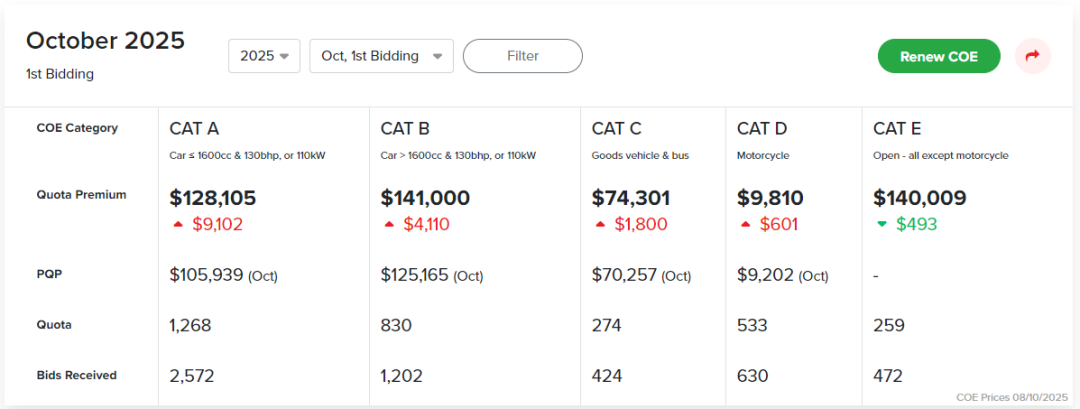
Task: Click the CAT E quota premium $140,009
Action: click(x=919, y=198)
